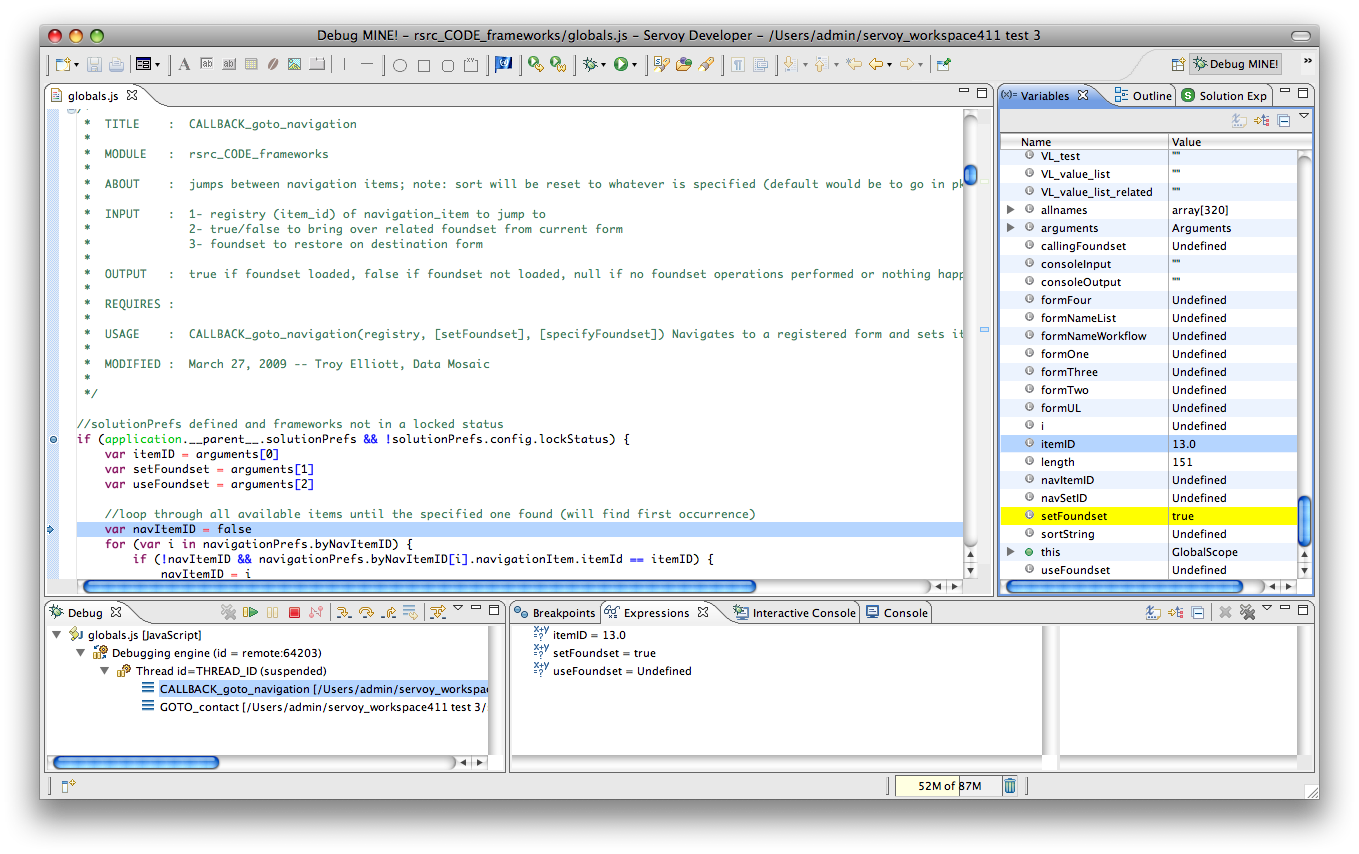Click the Back navigation arrow
The width and height of the screenshot is (1359, 854).
click(x=876, y=65)
